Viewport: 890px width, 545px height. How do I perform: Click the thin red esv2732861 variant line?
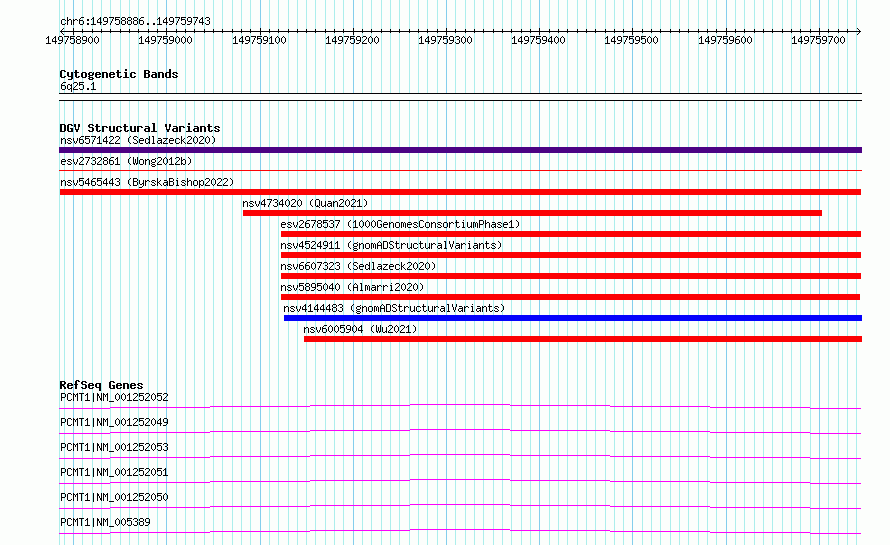pos(460,170)
